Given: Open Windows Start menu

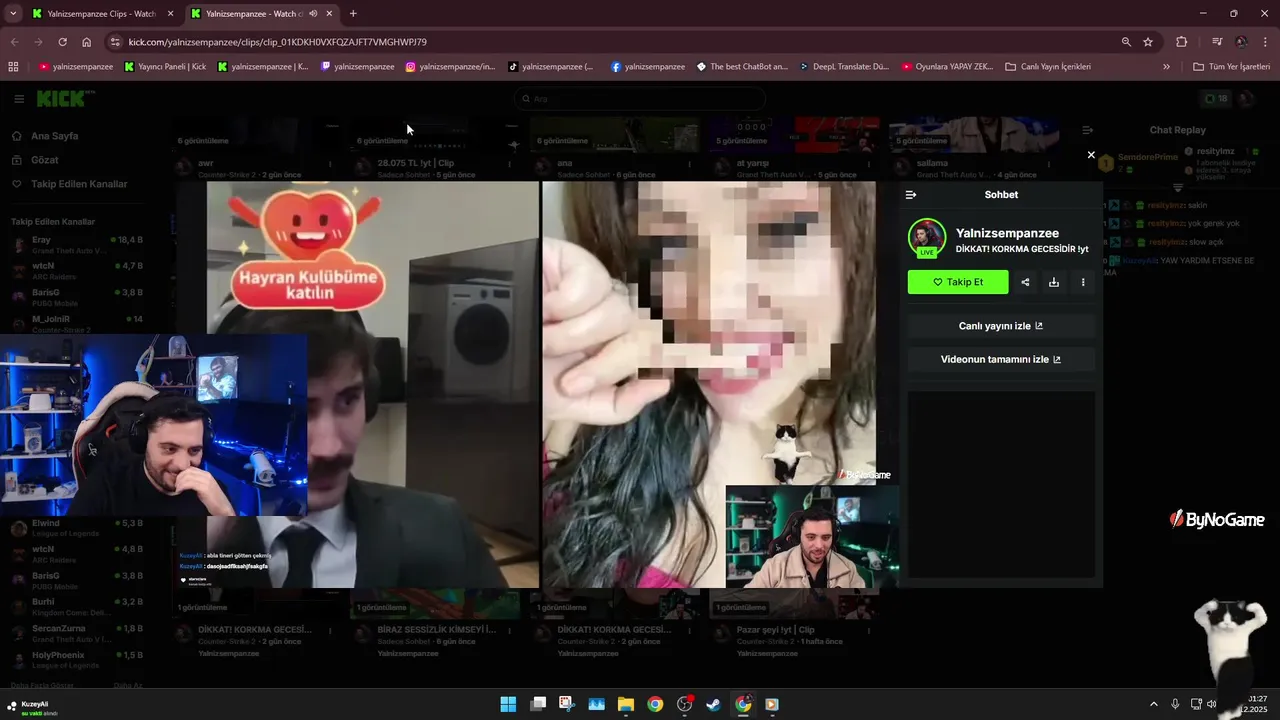Looking at the screenshot, I should 508,704.
